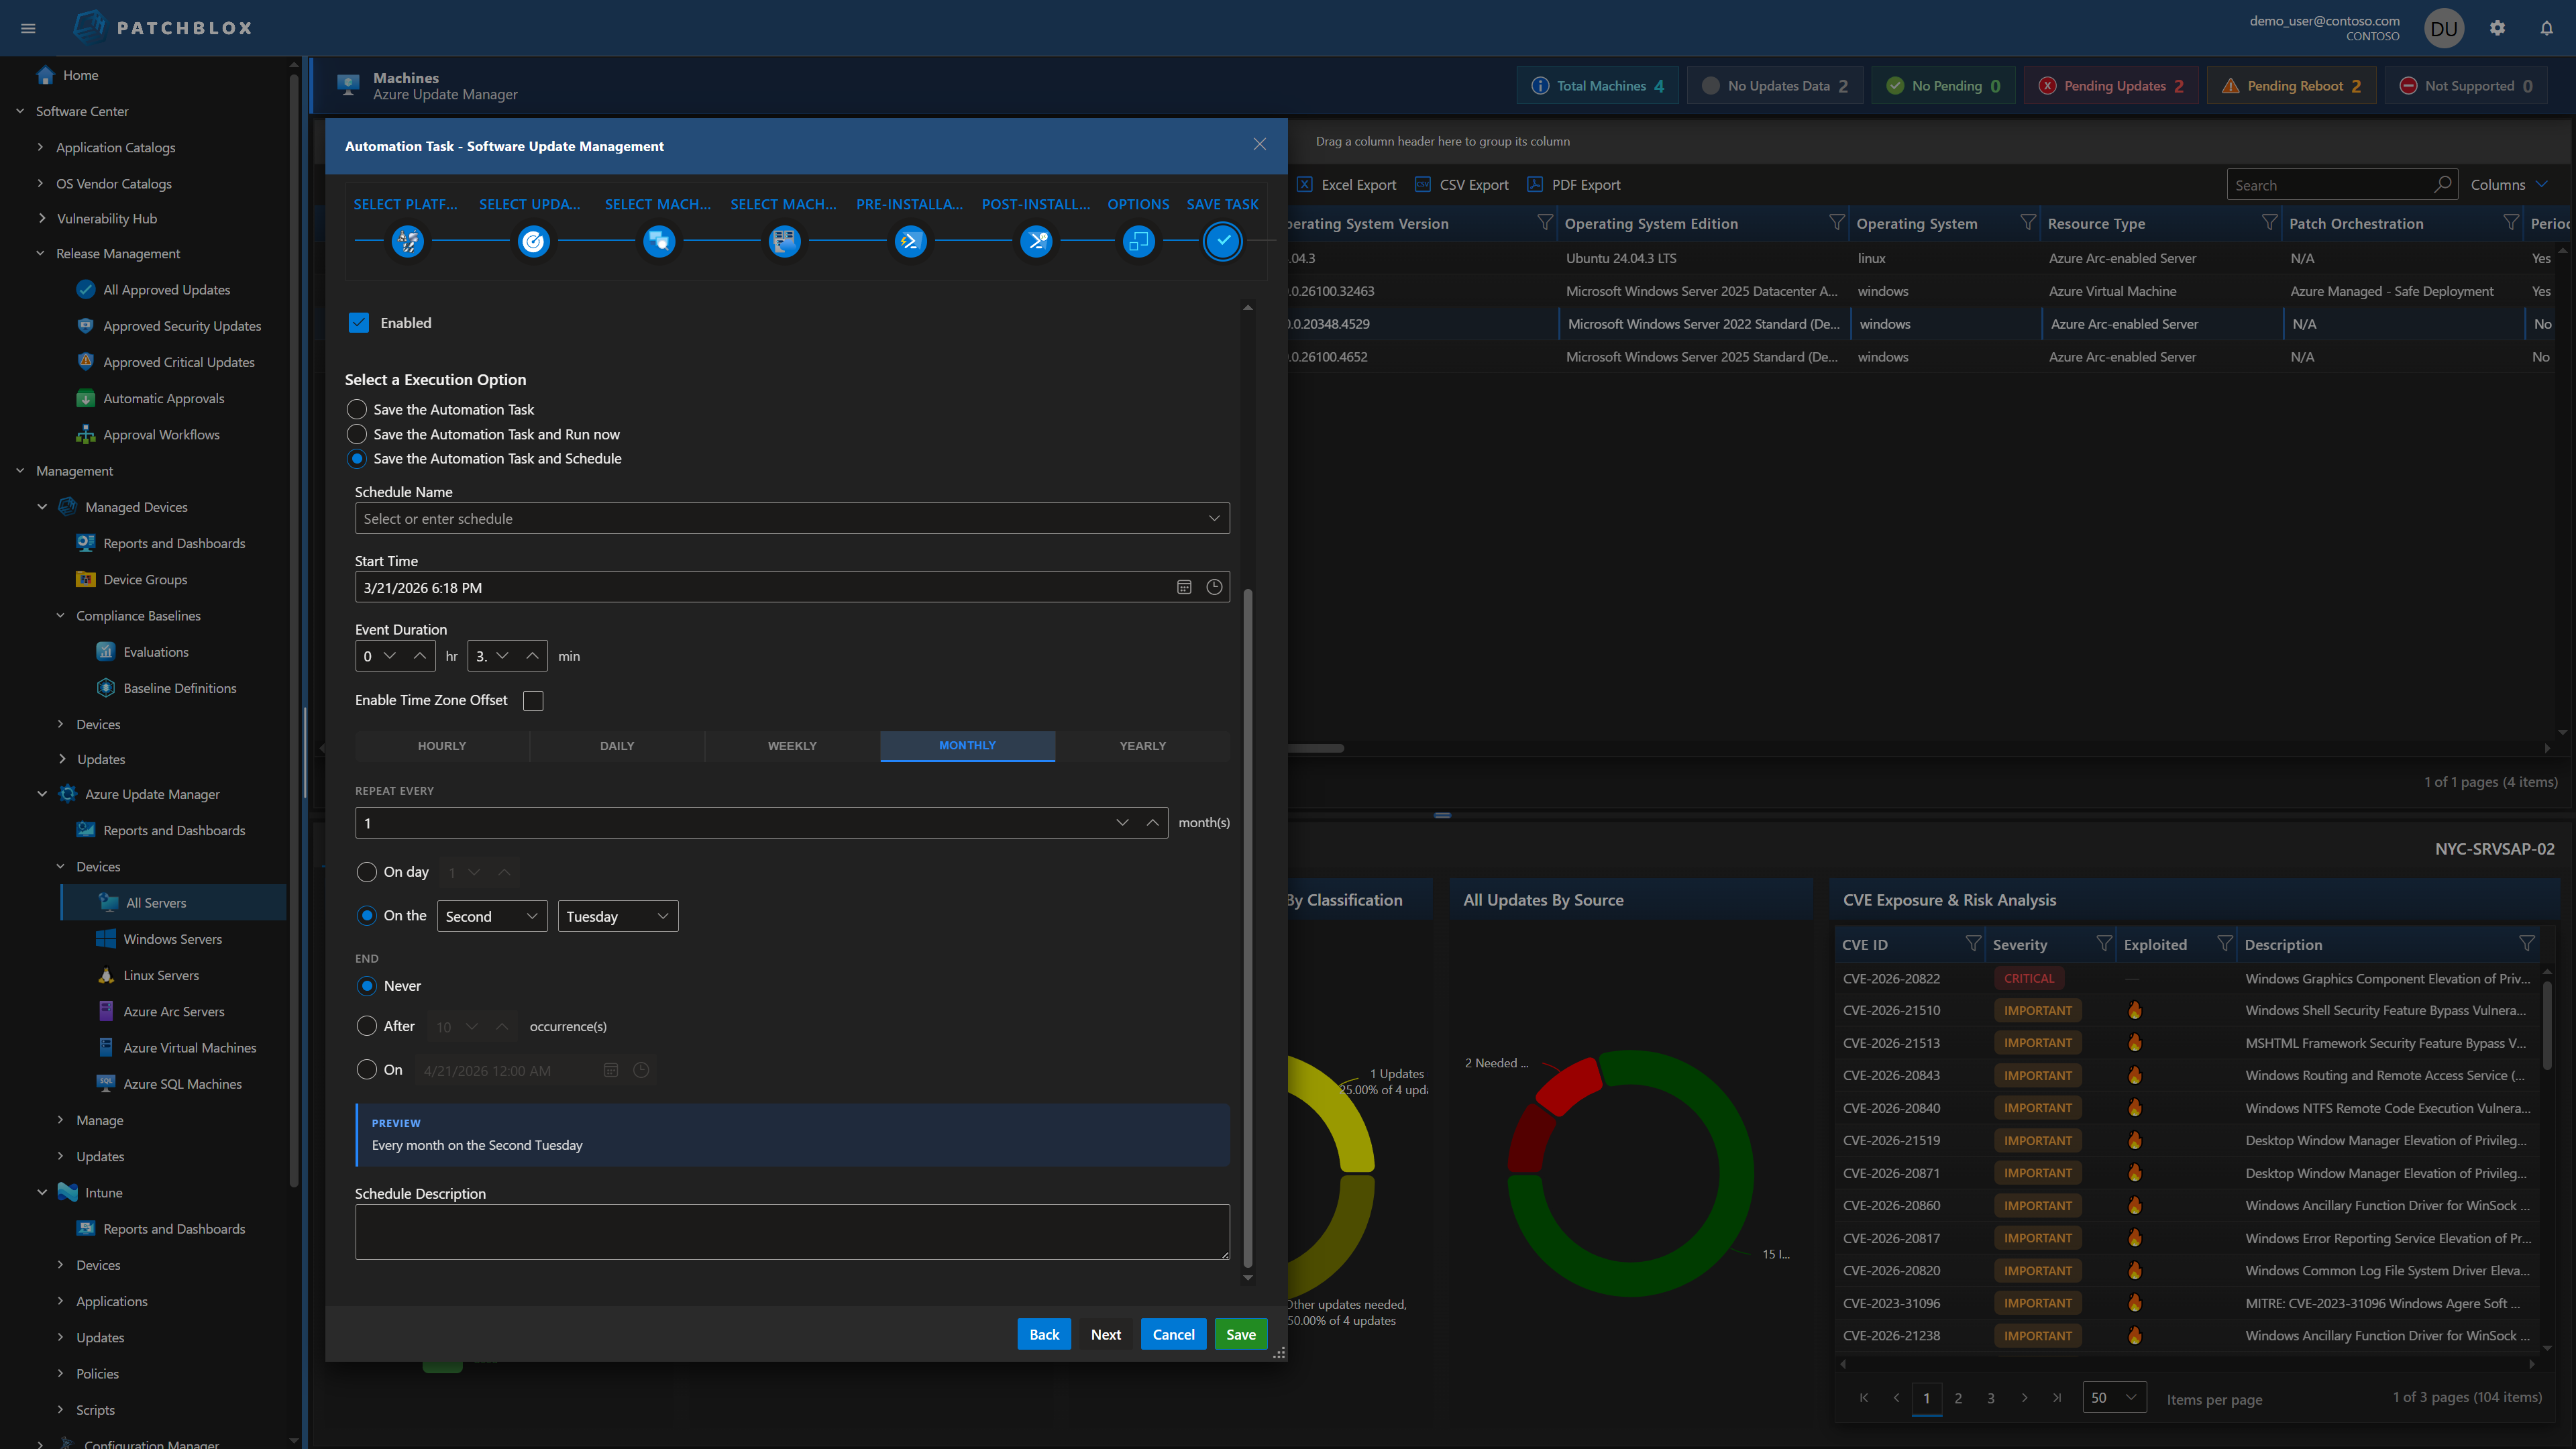
Task: Open the Start Time calendar picker
Action: click(1184, 587)
